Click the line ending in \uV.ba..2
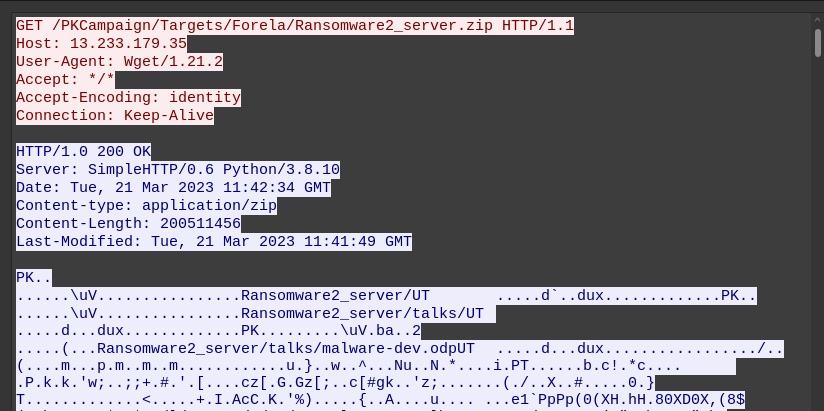 [218, 331]
